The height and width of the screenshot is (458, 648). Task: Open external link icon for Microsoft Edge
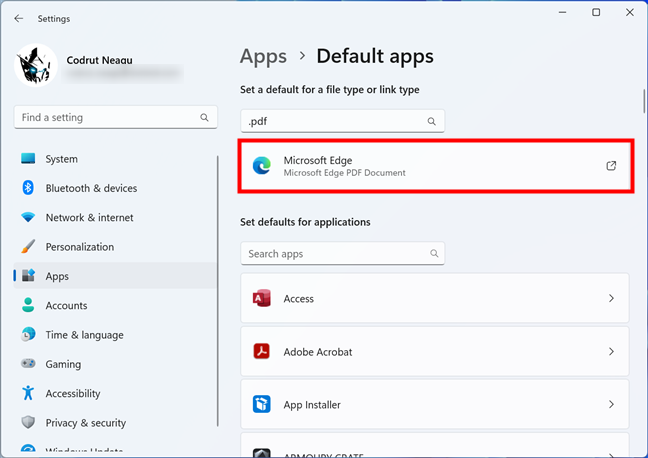(x=611, y=166)
